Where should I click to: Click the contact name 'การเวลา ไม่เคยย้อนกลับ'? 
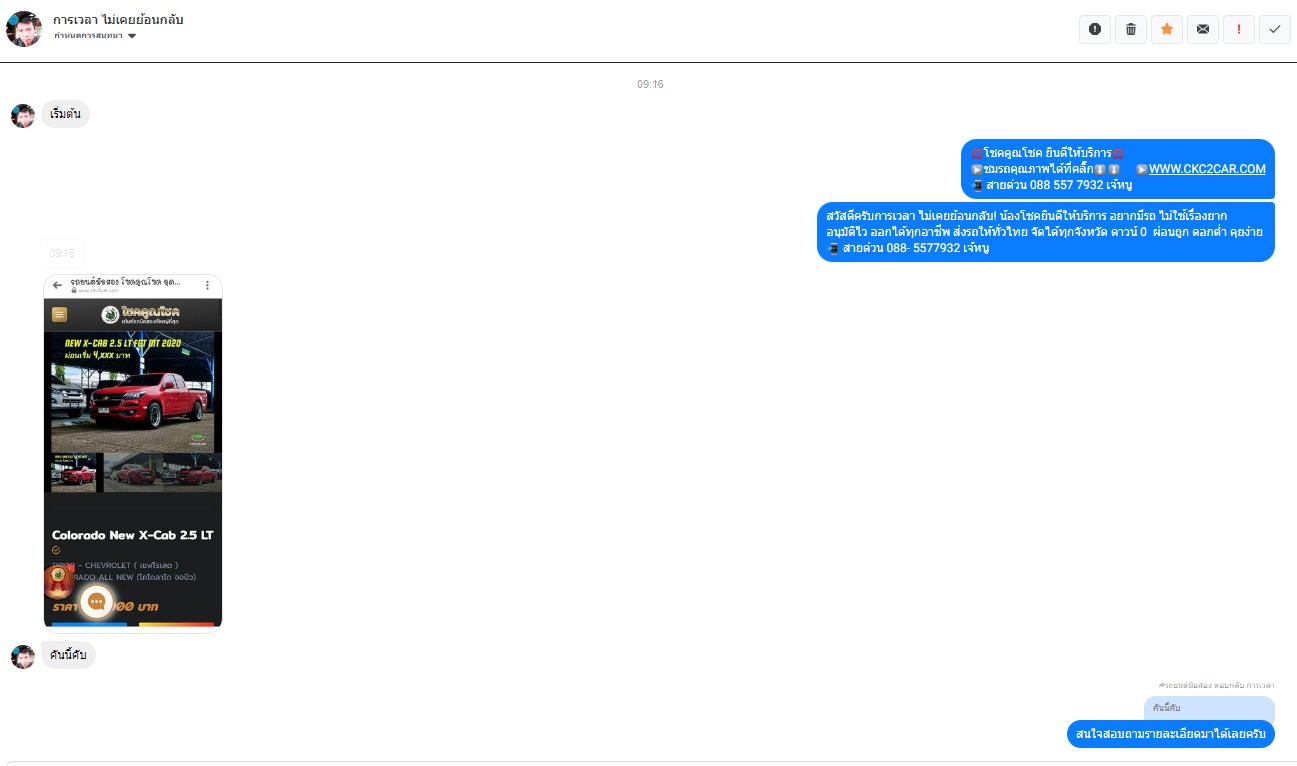[118, 19]
